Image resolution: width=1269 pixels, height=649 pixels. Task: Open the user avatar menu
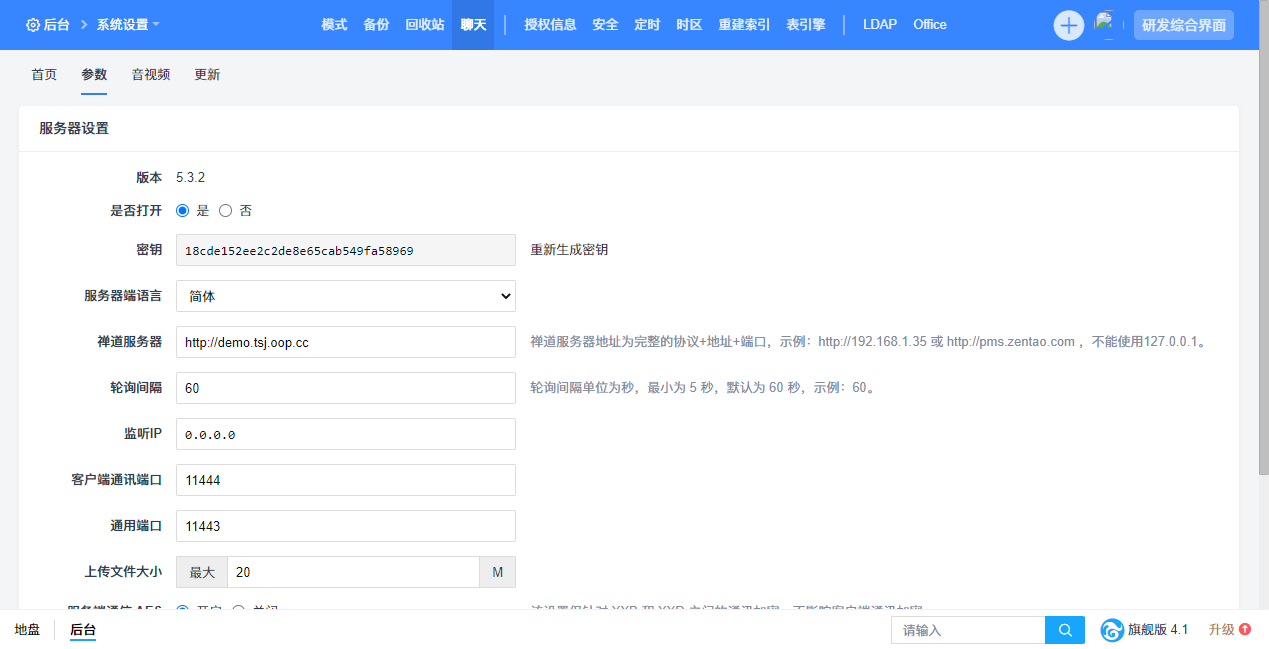[1105, 25]
